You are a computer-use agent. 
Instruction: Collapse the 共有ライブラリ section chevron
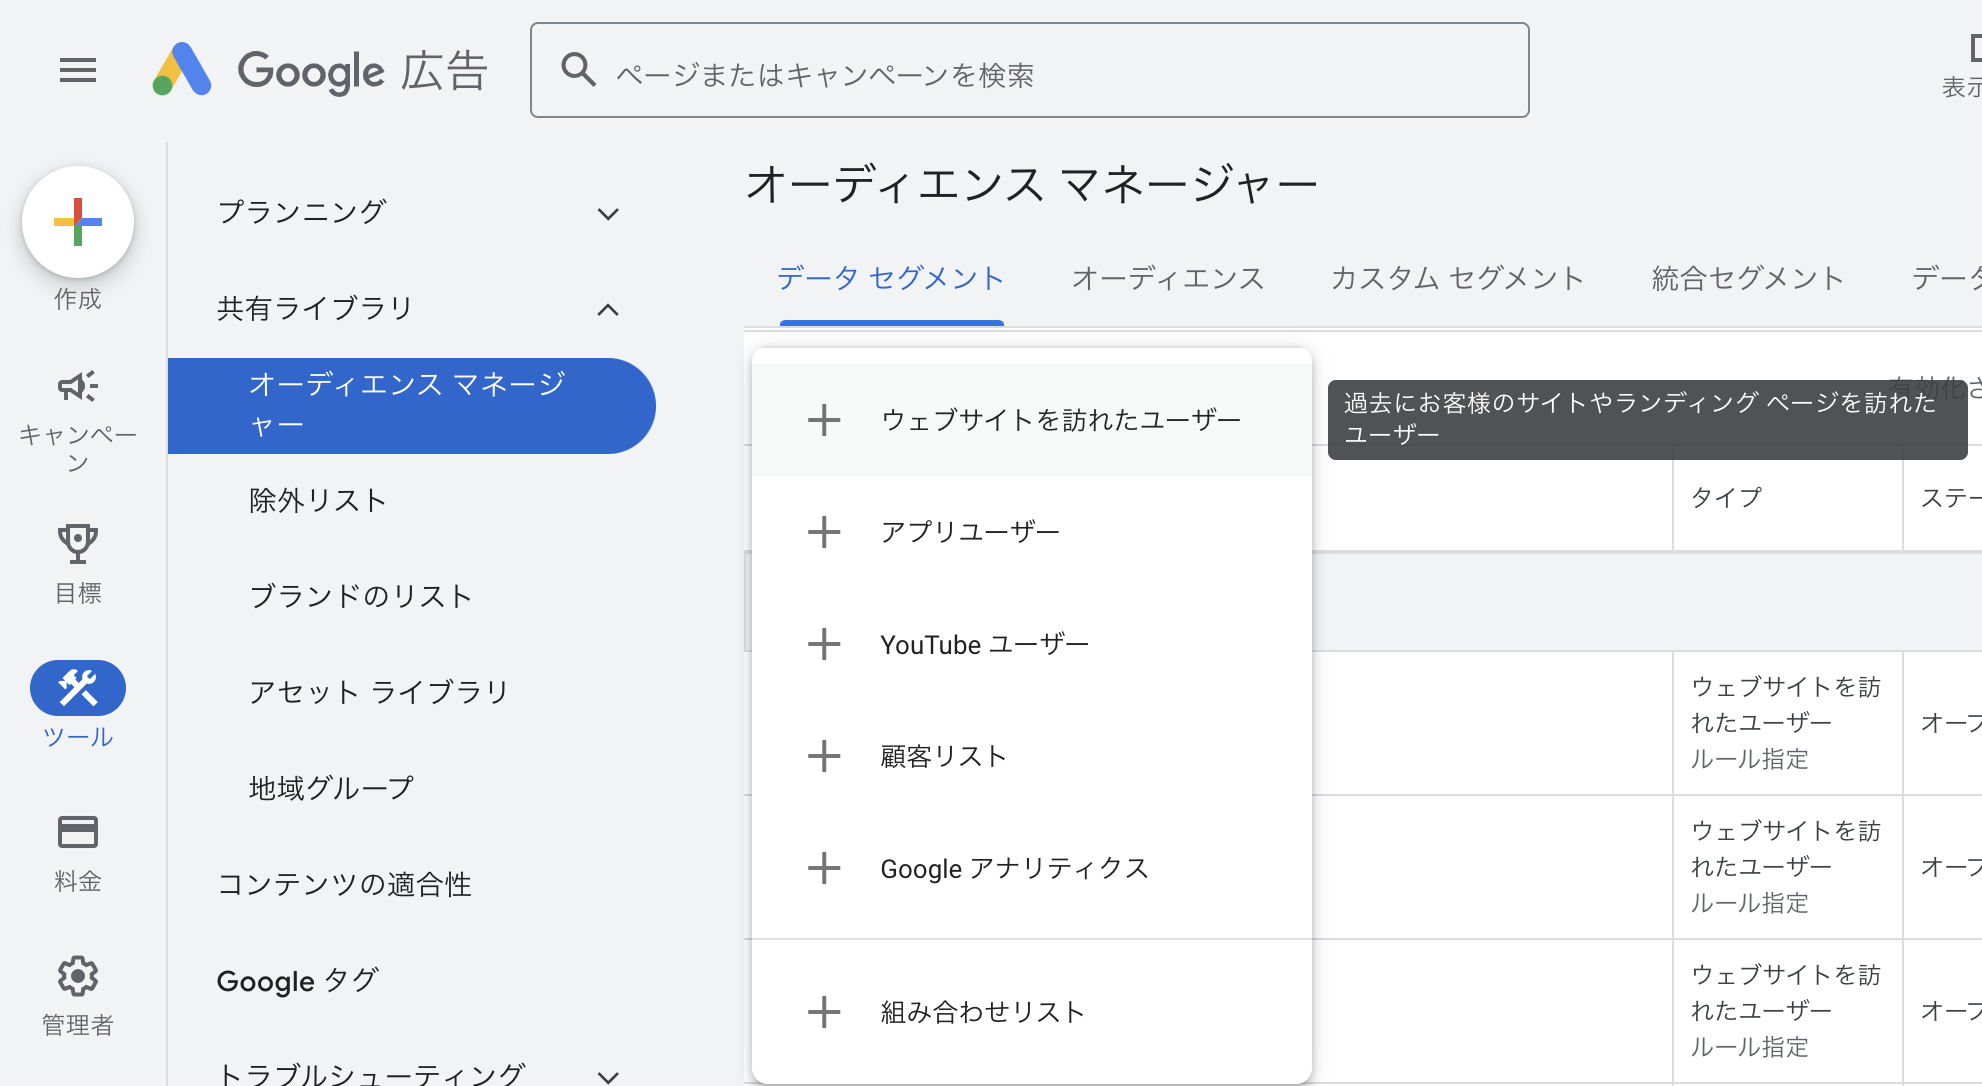tap(608, 310)
